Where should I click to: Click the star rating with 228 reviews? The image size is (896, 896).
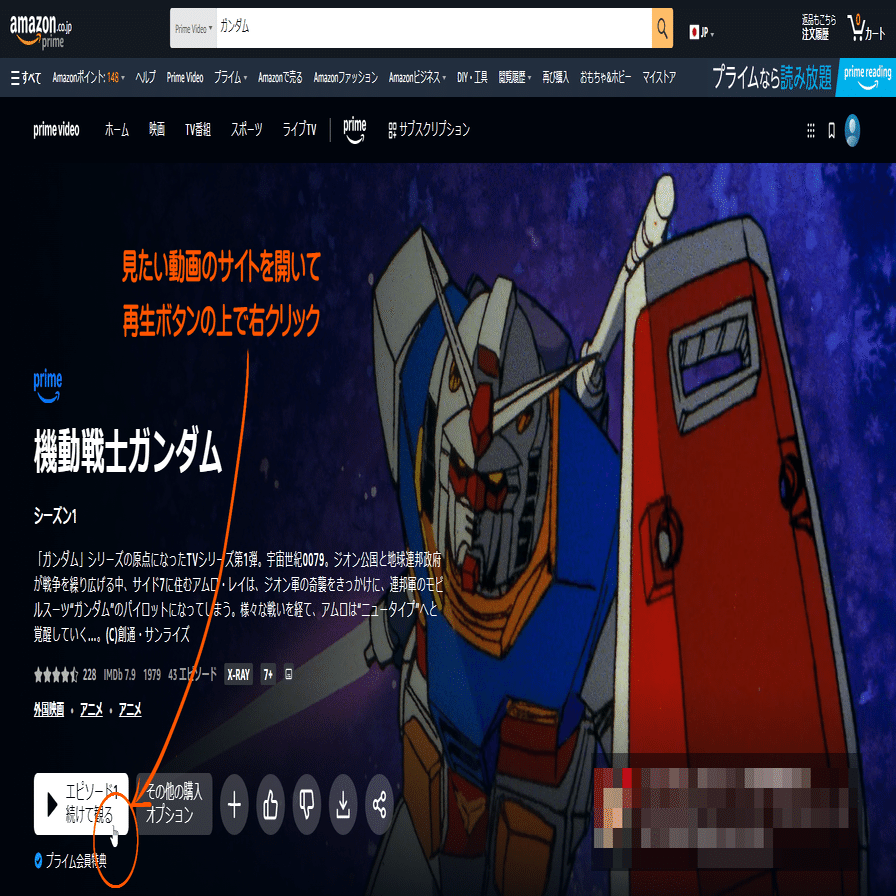pos(65,675)
